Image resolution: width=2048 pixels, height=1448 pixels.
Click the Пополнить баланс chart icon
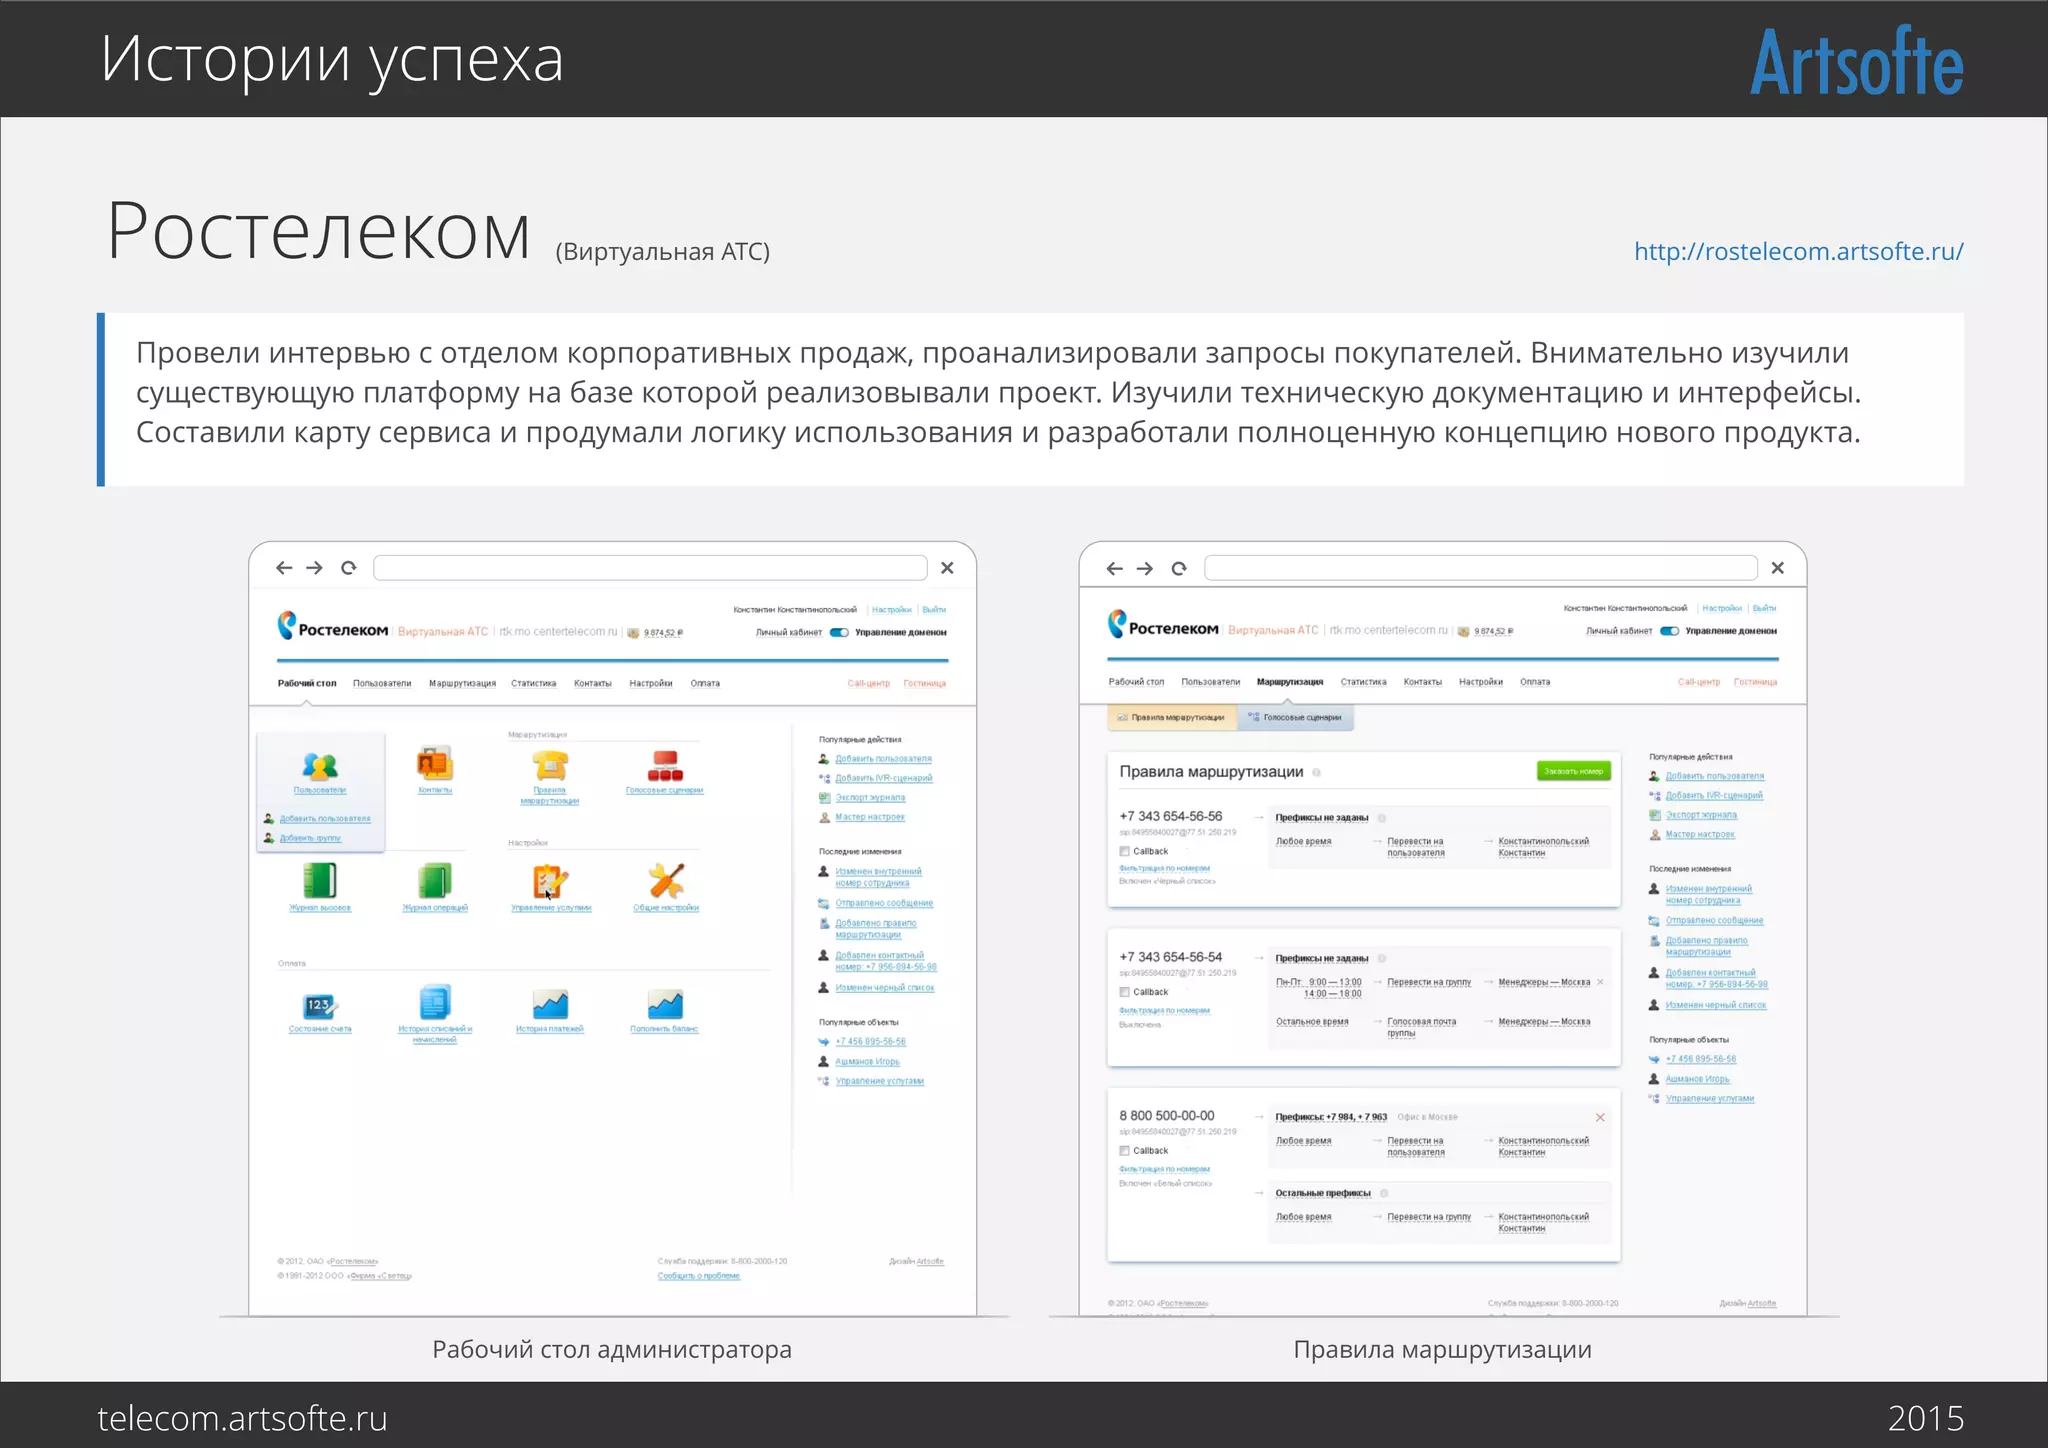[x=664, y=1004]
